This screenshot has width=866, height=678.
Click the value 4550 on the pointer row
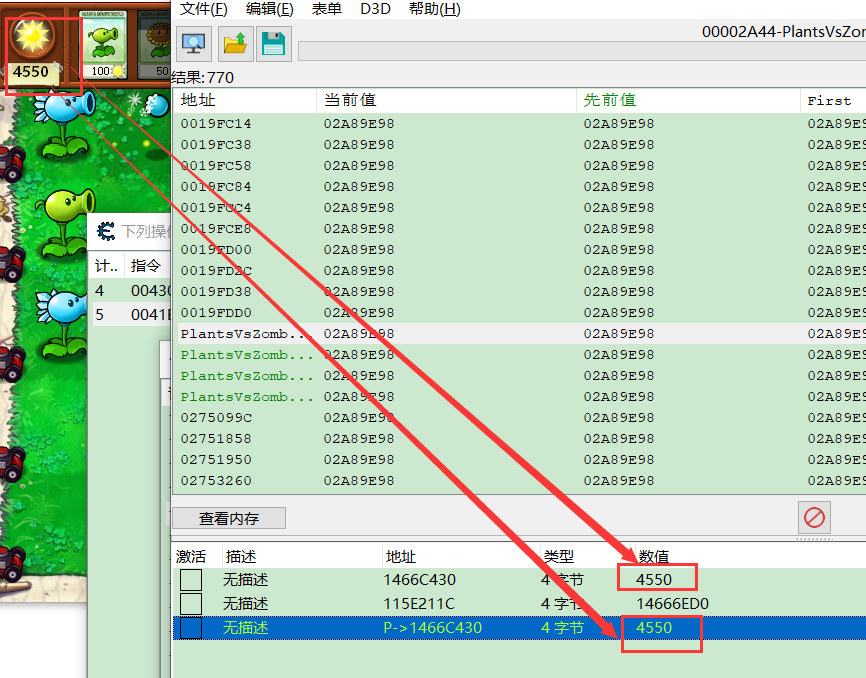point(654,628)
